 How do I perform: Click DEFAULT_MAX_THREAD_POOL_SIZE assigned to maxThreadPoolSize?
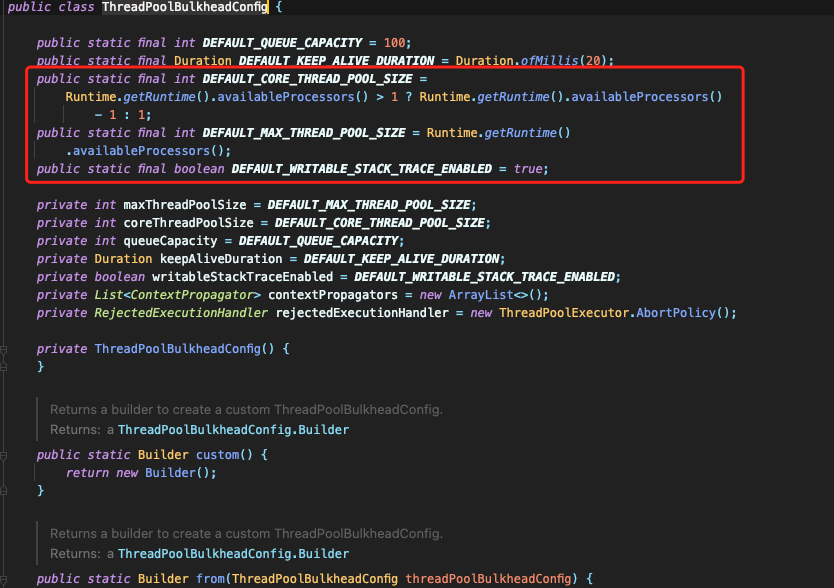click(x=369, y=205)
